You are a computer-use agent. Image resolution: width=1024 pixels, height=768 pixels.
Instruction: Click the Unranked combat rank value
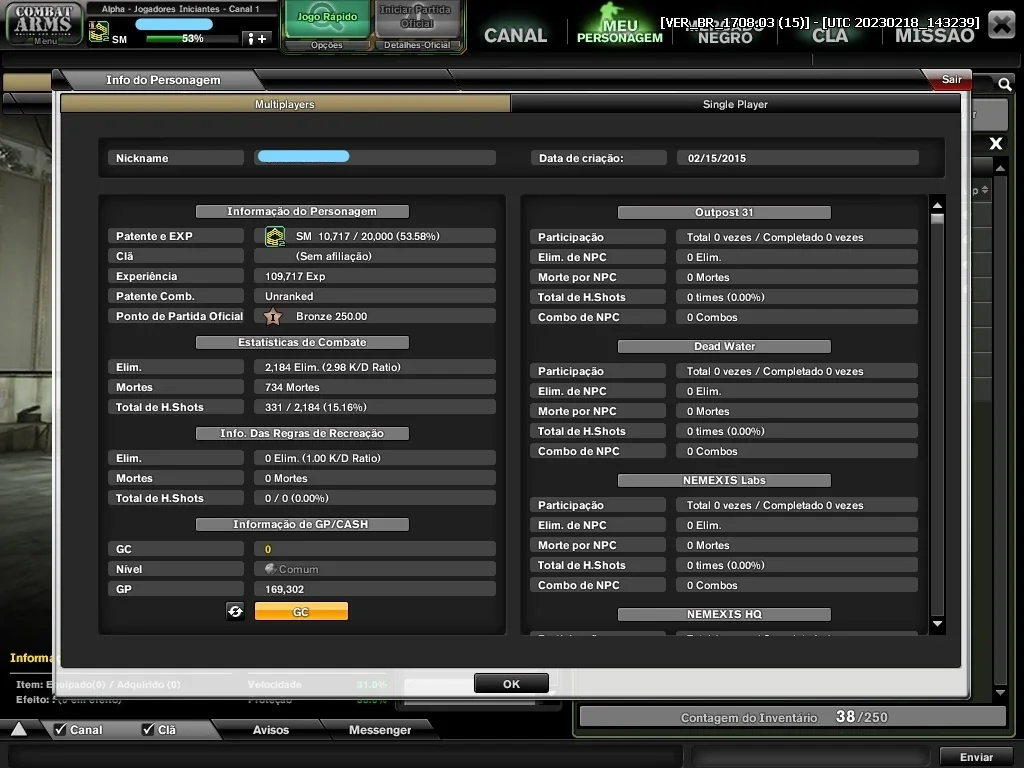pos(375,296)
